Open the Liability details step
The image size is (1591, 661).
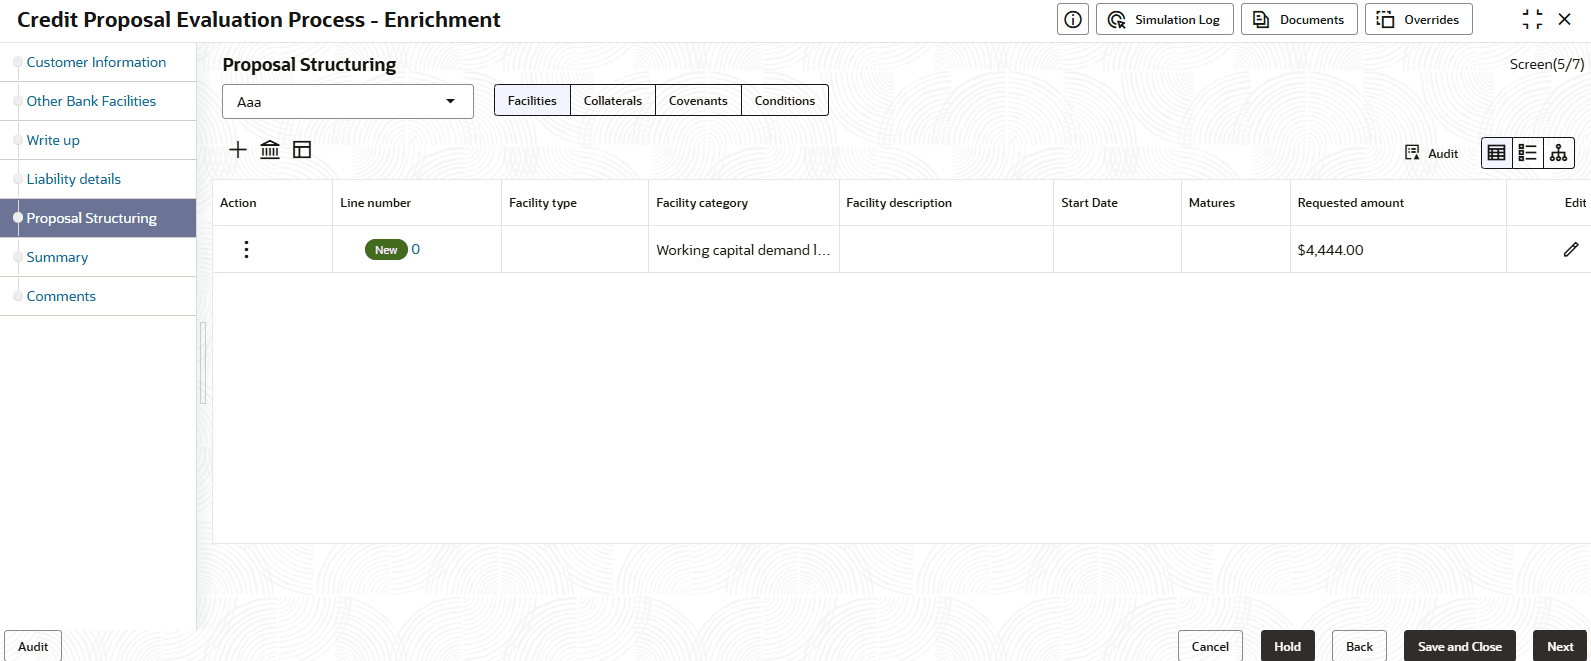pyautogui.click(x=74, y=179)
